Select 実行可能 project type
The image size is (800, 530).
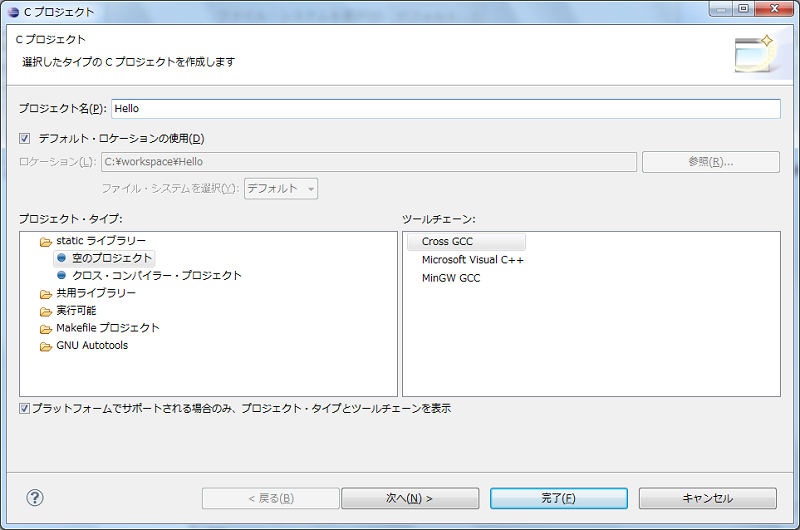[76, 310]
